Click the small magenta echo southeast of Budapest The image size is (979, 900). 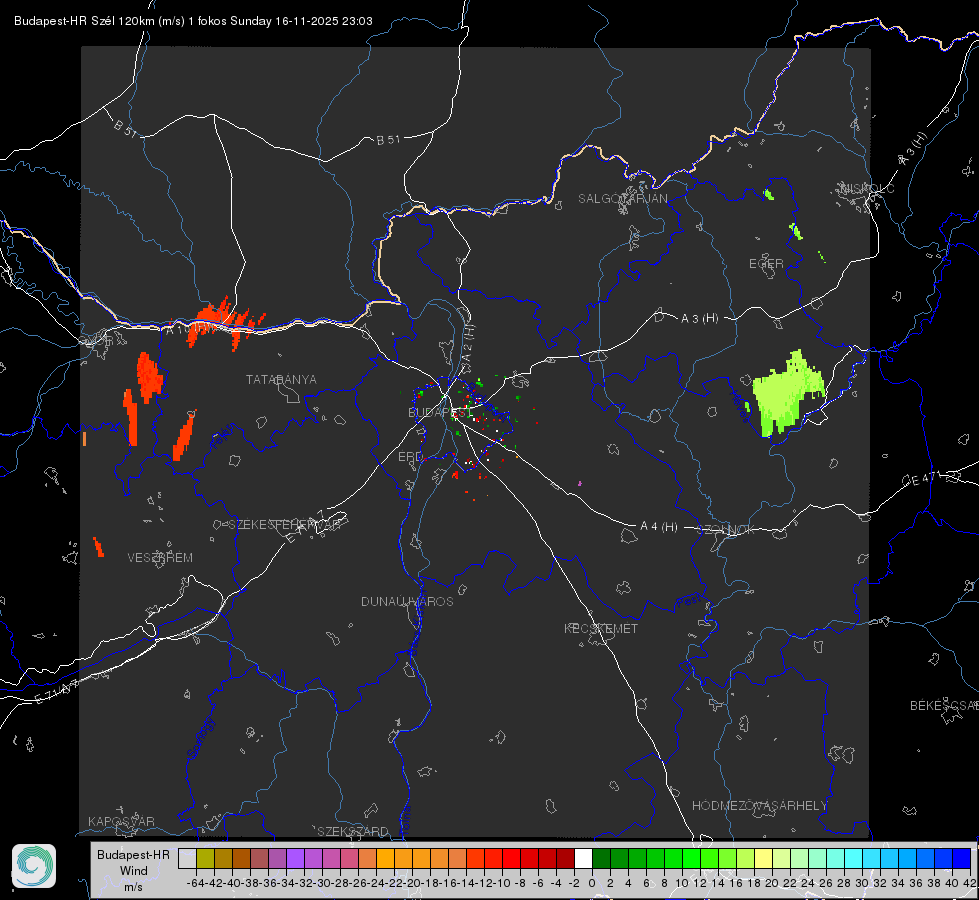pyautogui.click(x=580, y=483)
